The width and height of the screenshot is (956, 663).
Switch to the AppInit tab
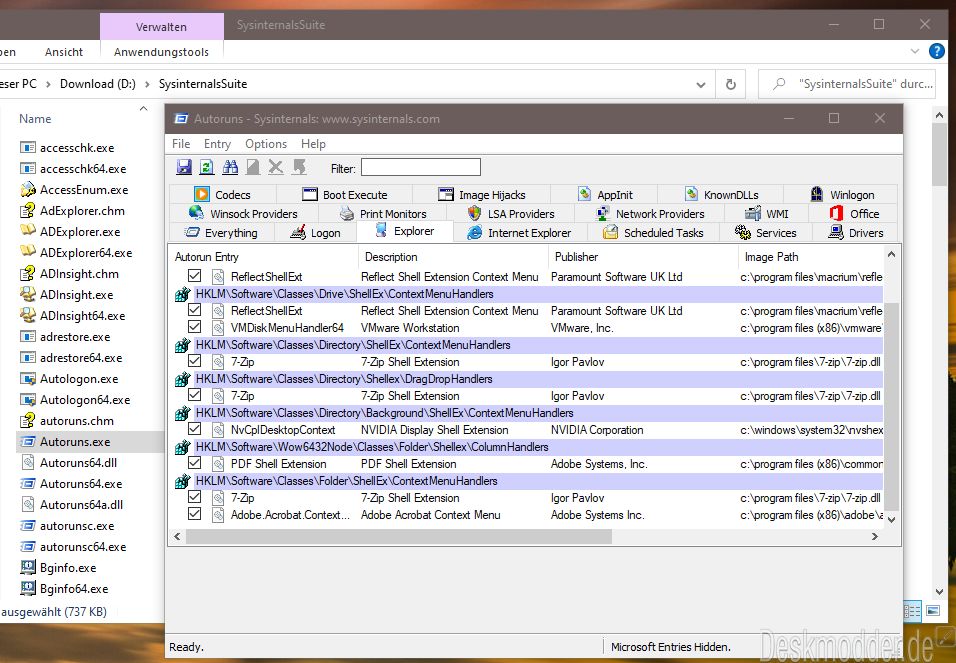(x=605, y=195)
